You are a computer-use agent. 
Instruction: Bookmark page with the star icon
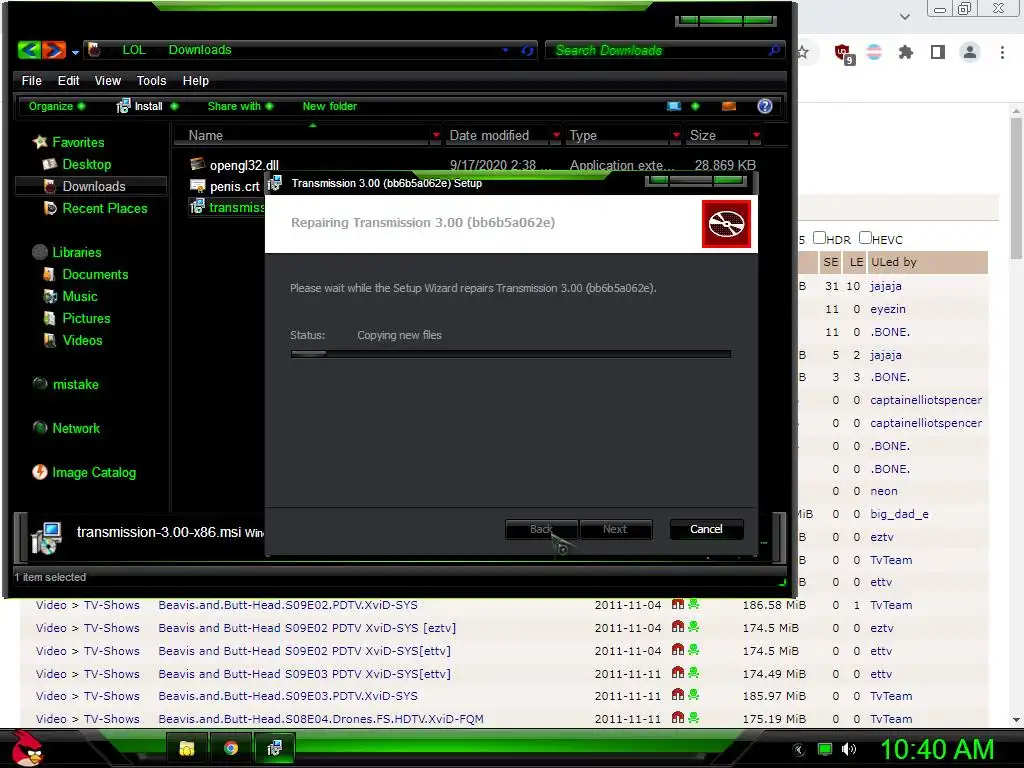(x=803, y=52)
